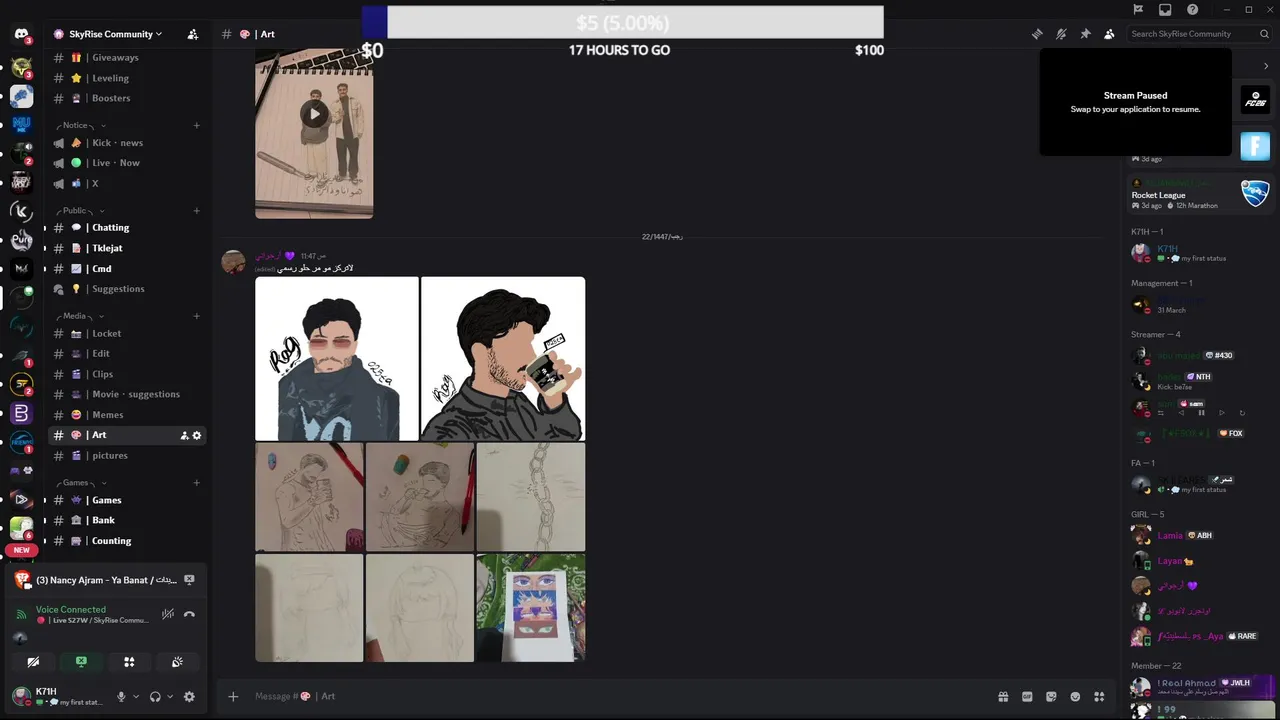The image size is (1280, 720).
Task: Toggle noise suppression icon
Action: [168, 614]
